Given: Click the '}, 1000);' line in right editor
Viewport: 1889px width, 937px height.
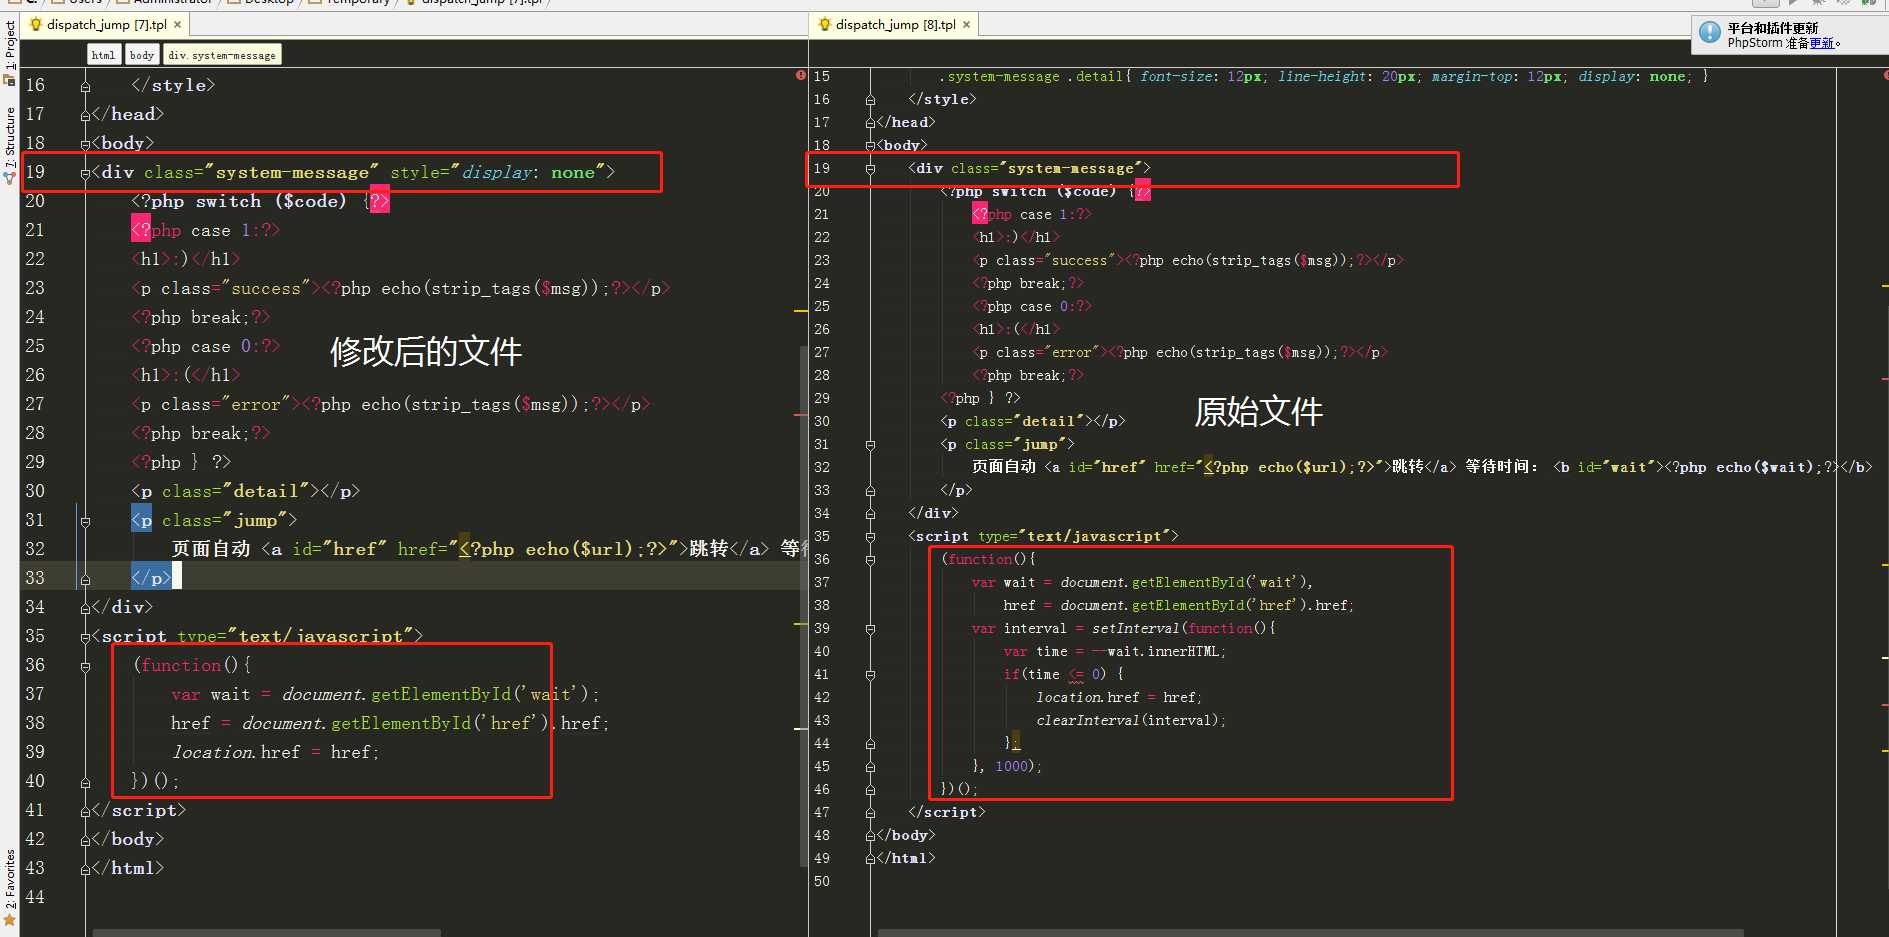Looking at the screenshot, I should point(1007,766).
